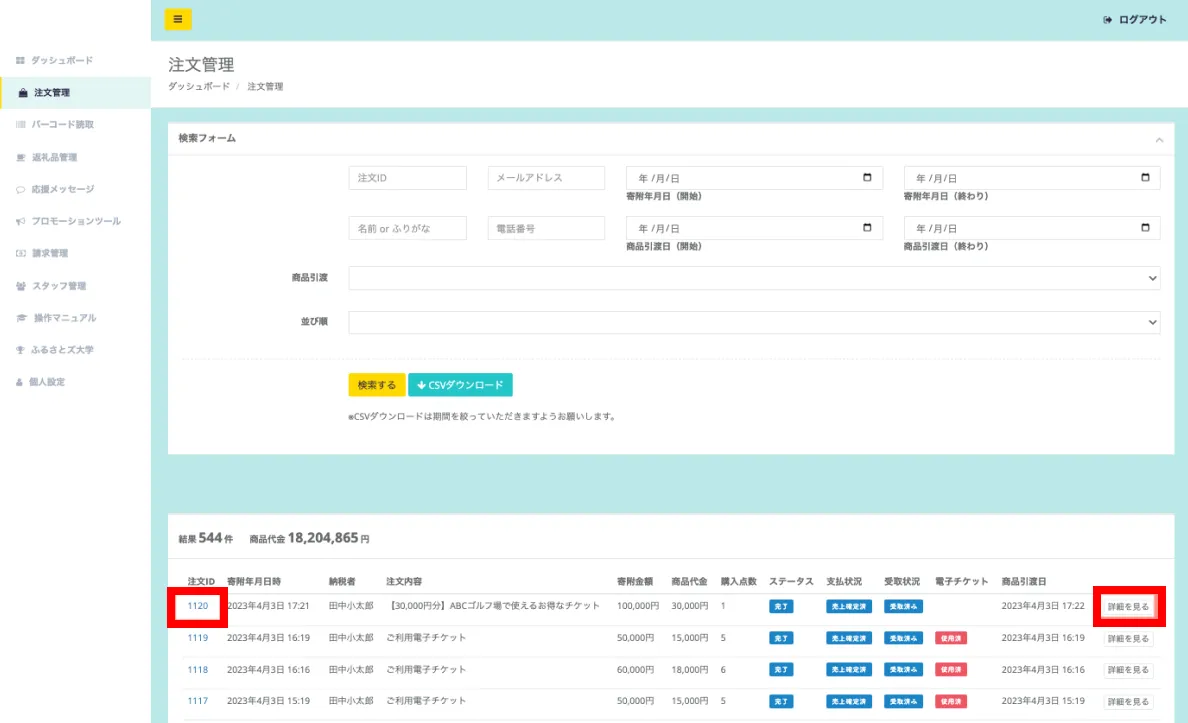Click ダッシュボード in the breadcrumb

198,87
